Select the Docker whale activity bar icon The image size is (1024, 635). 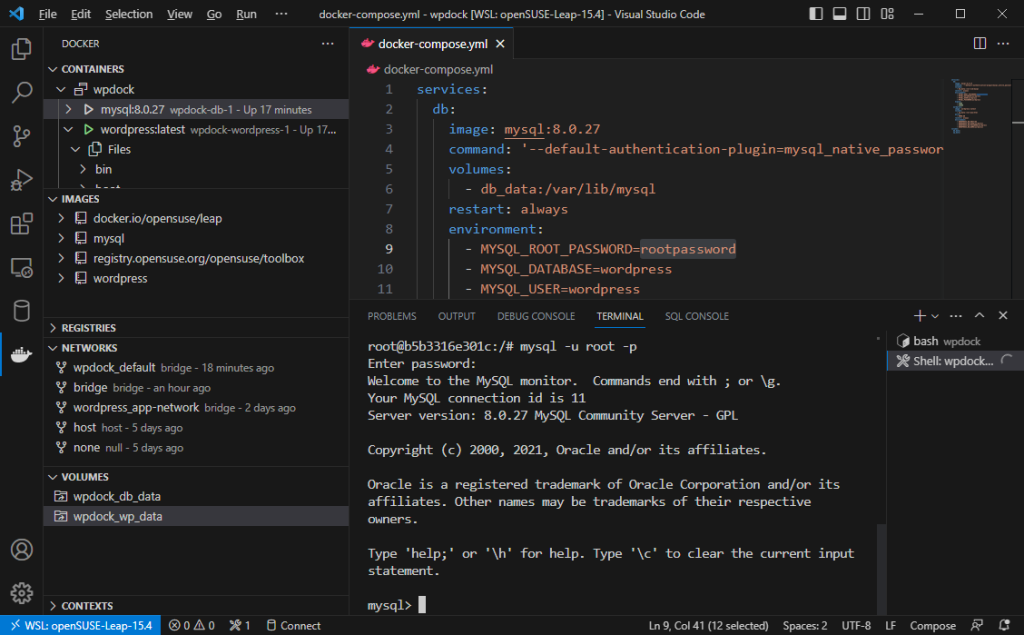pyautogui.click(x=22, y=354)
